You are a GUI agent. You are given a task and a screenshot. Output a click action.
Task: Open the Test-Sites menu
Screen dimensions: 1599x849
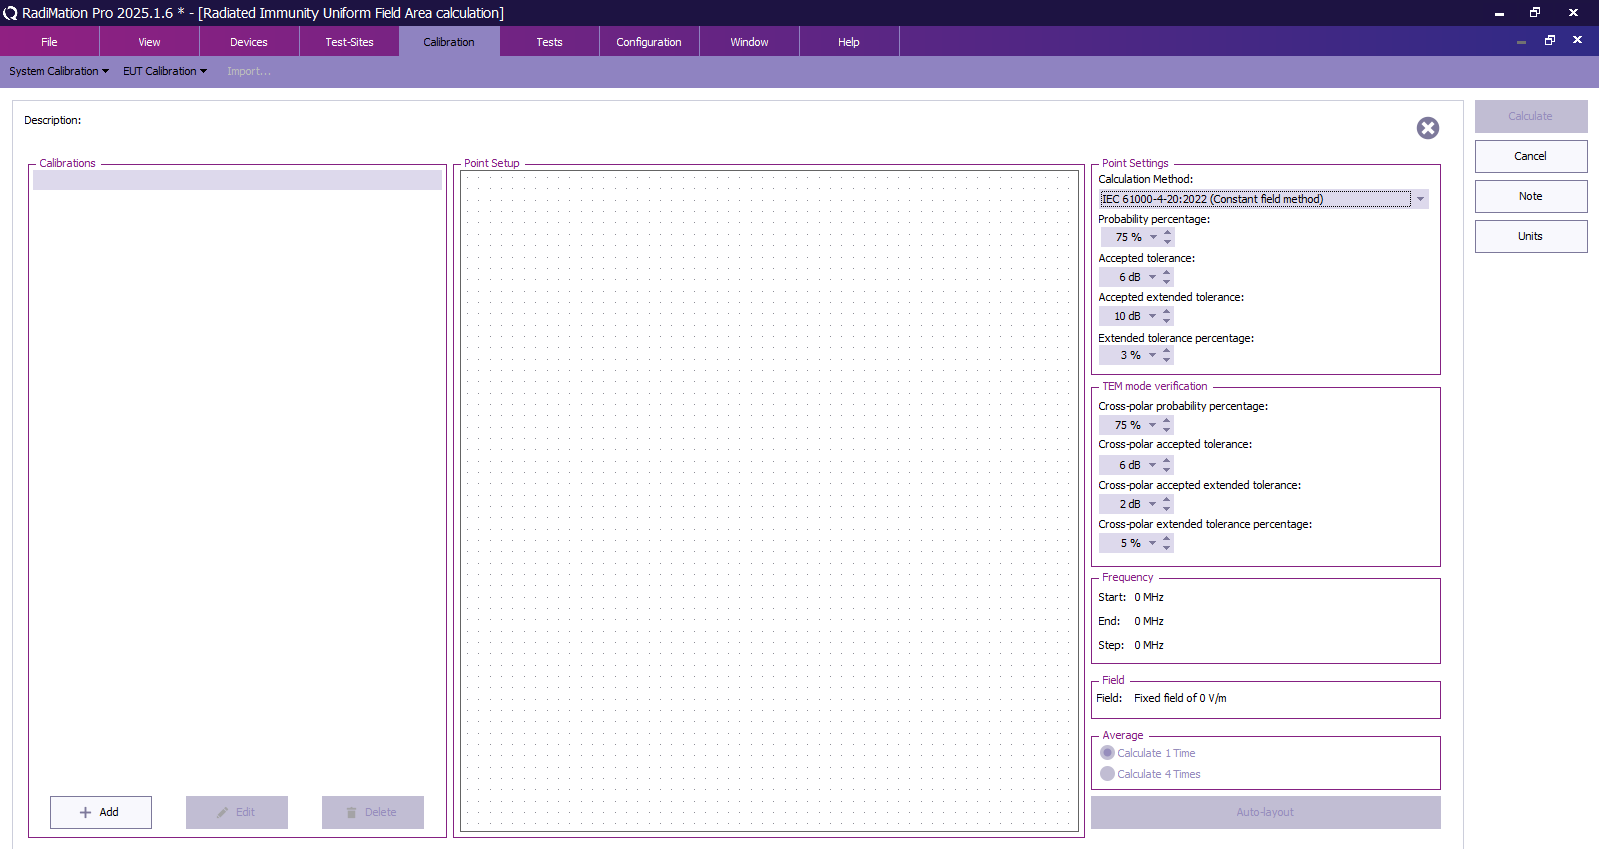(349, 42)
